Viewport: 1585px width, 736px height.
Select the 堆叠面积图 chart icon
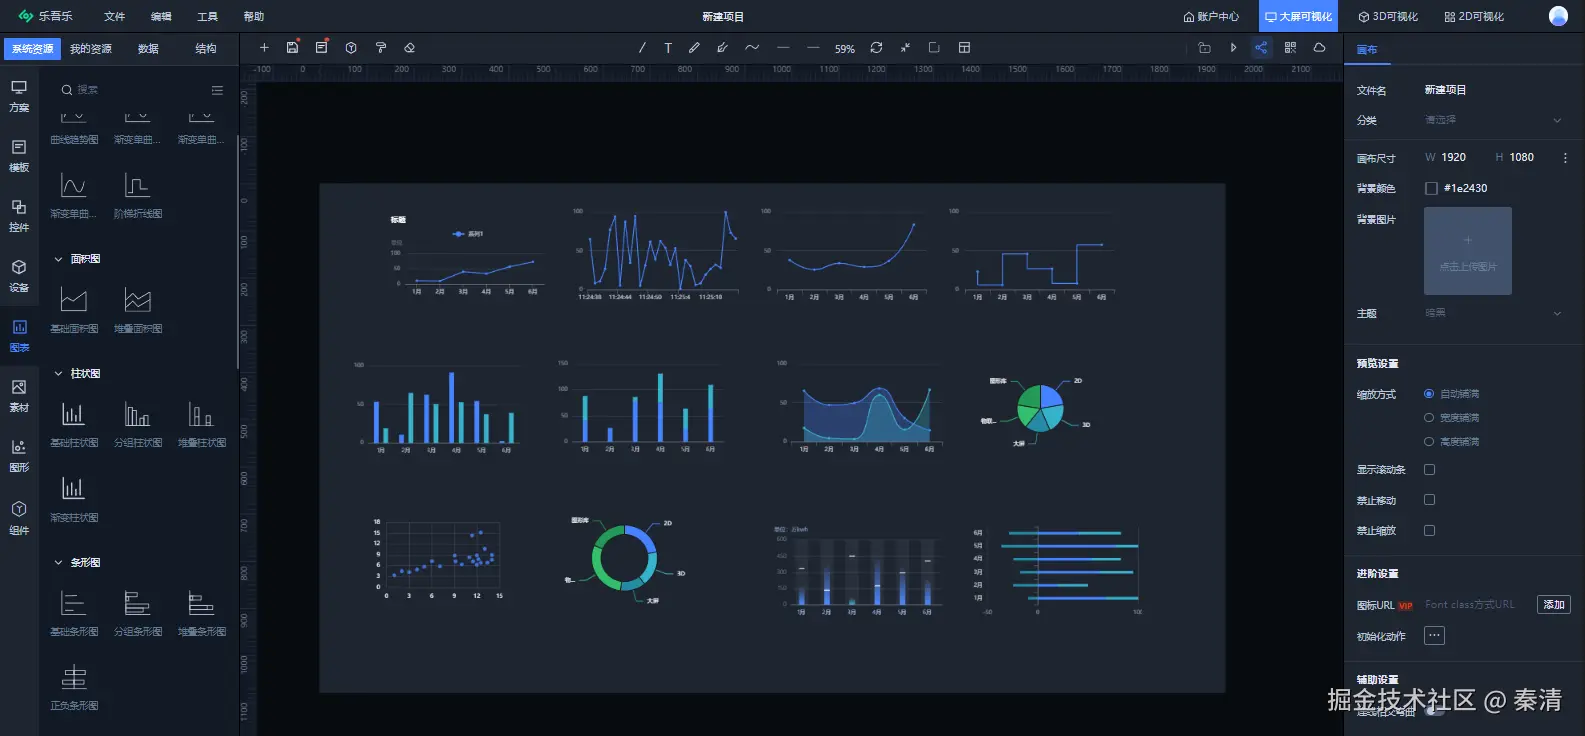pos(138,300)
